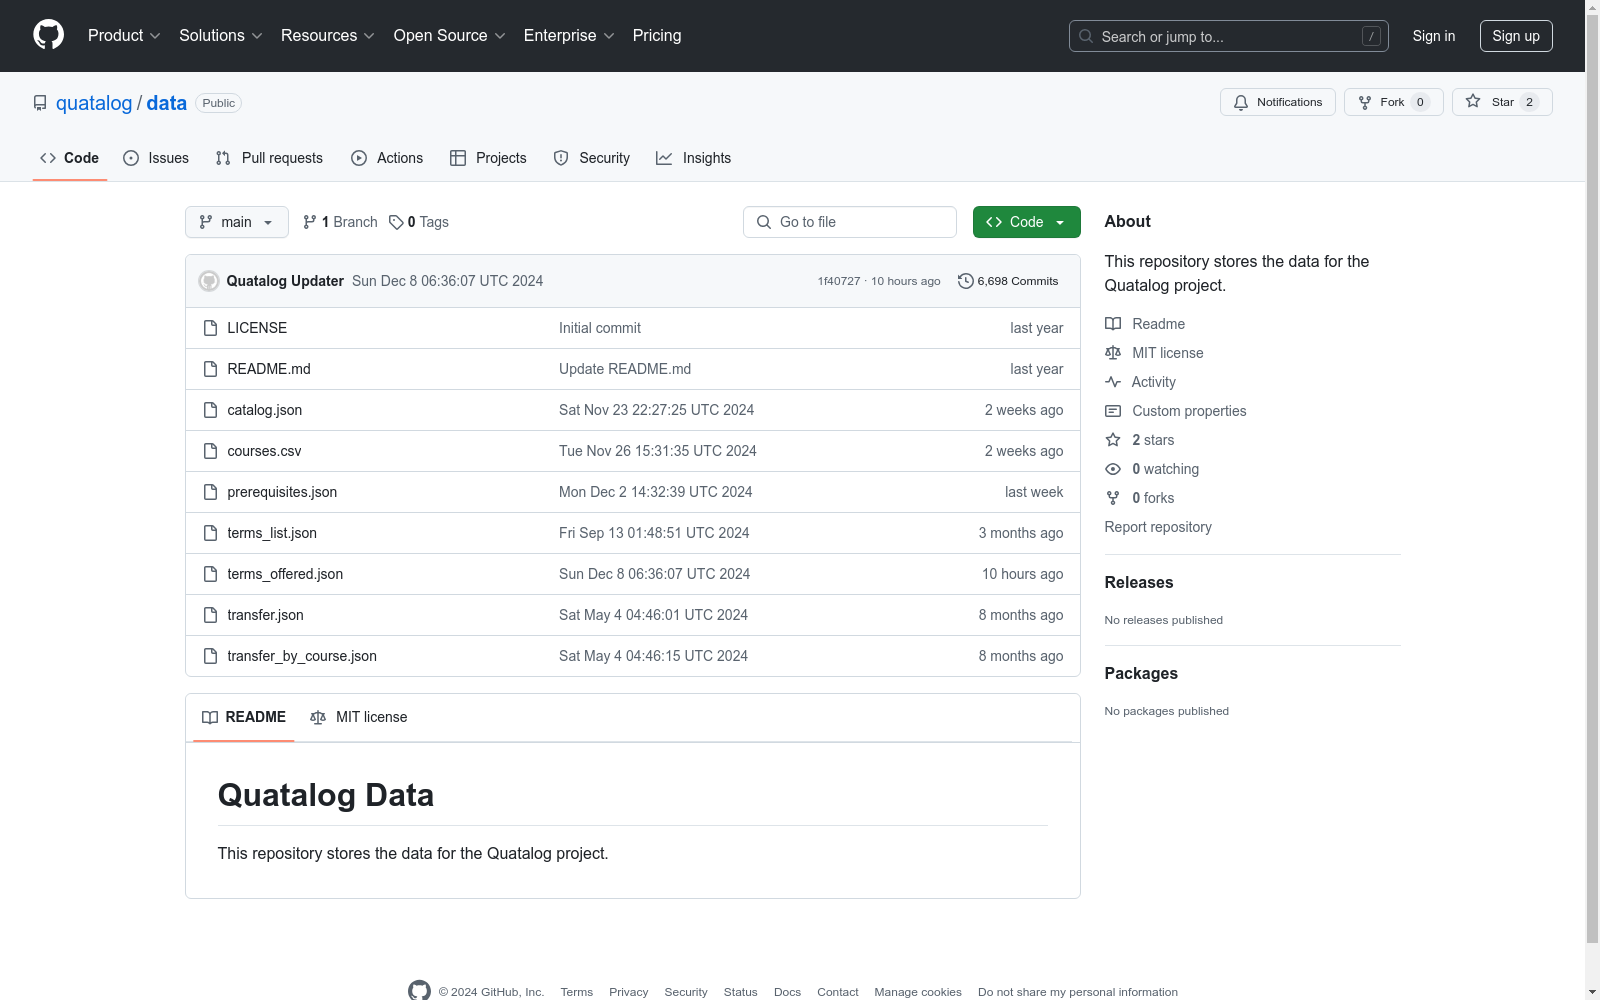The height and width of the screenshot is (1000, 1600).
Task: Click 'Do not share my personal information' link
Action: 1078,992
